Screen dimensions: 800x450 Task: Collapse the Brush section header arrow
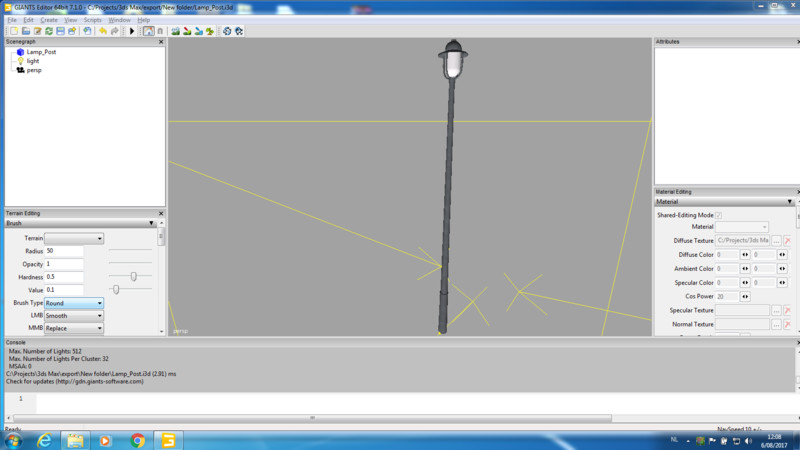pos(150,224)
